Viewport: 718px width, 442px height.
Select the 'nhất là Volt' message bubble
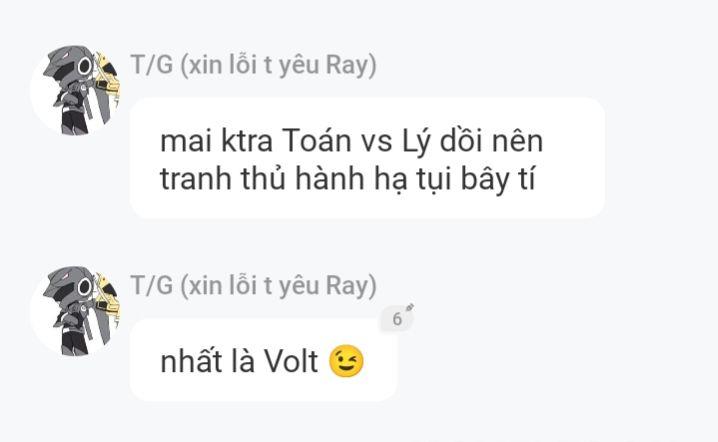click(263, 360)
